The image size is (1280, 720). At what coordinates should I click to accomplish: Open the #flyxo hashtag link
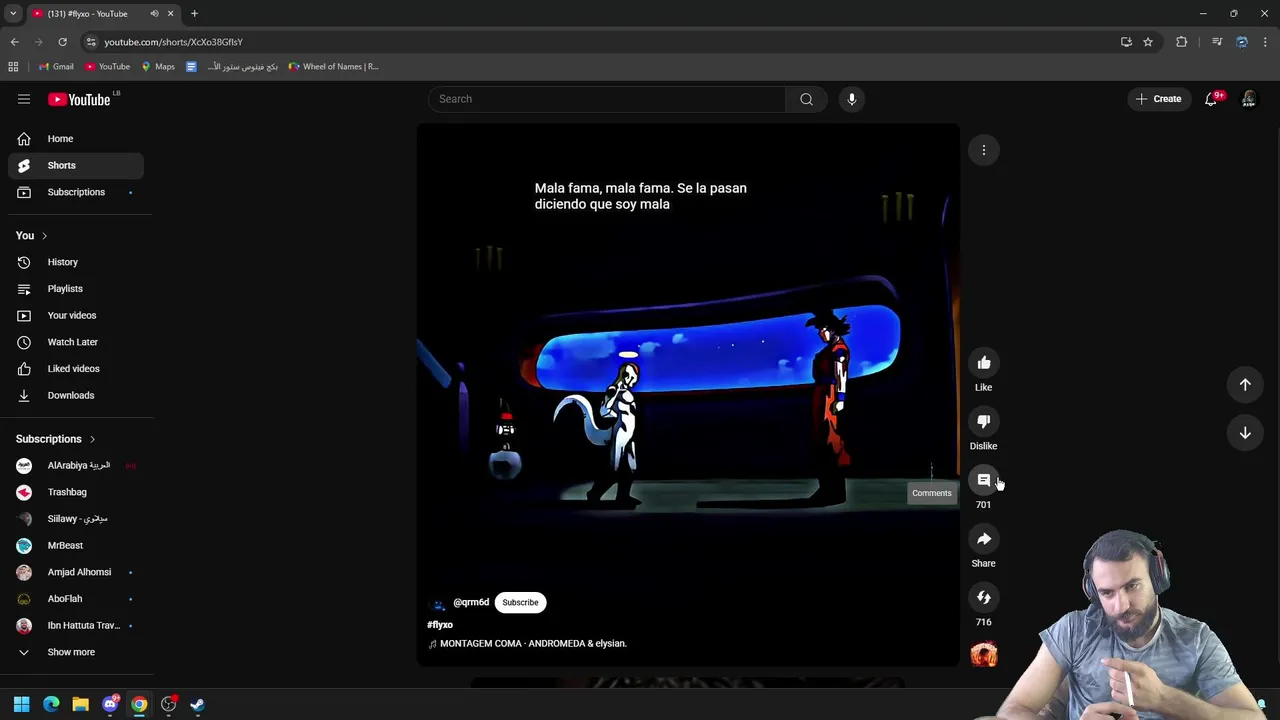[x=440, y=625]
